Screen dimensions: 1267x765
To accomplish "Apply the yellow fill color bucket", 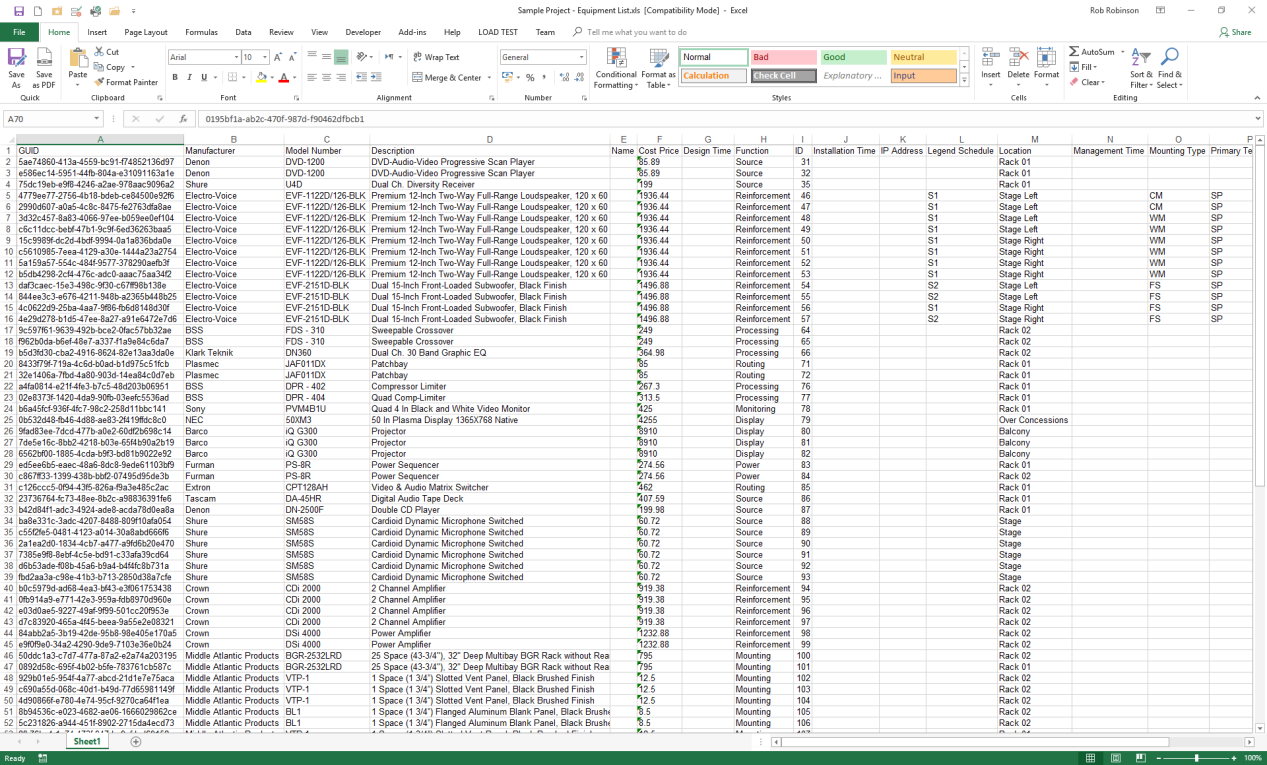I will coord(261,77).
